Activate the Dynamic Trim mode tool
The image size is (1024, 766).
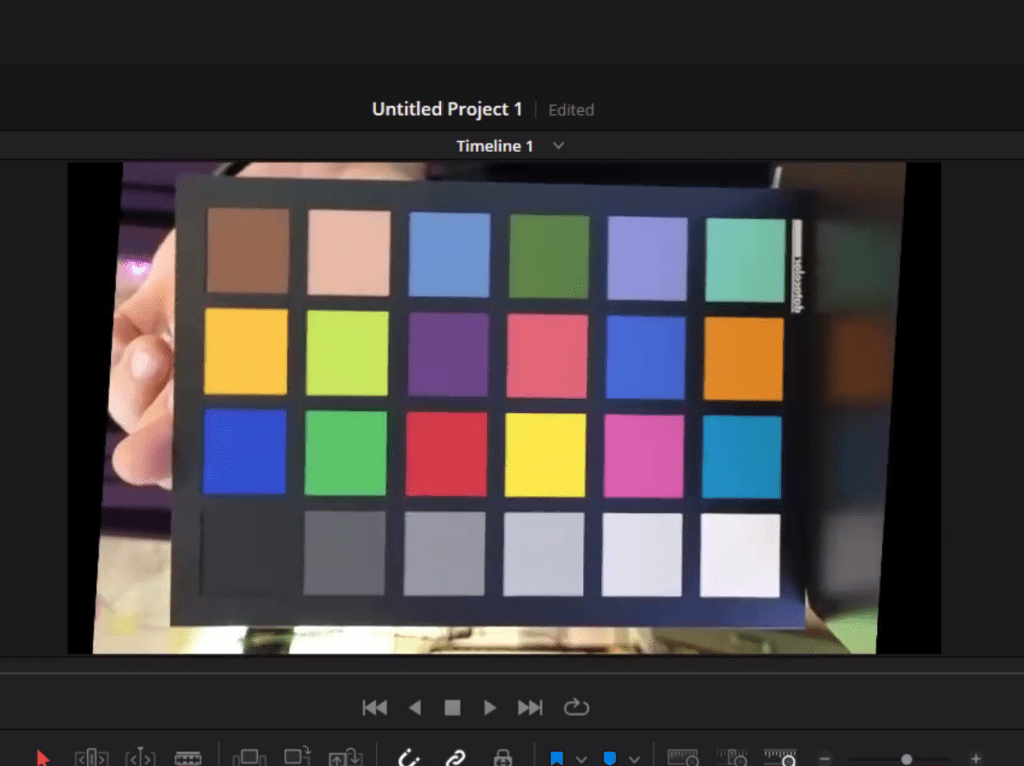point(140,758)
